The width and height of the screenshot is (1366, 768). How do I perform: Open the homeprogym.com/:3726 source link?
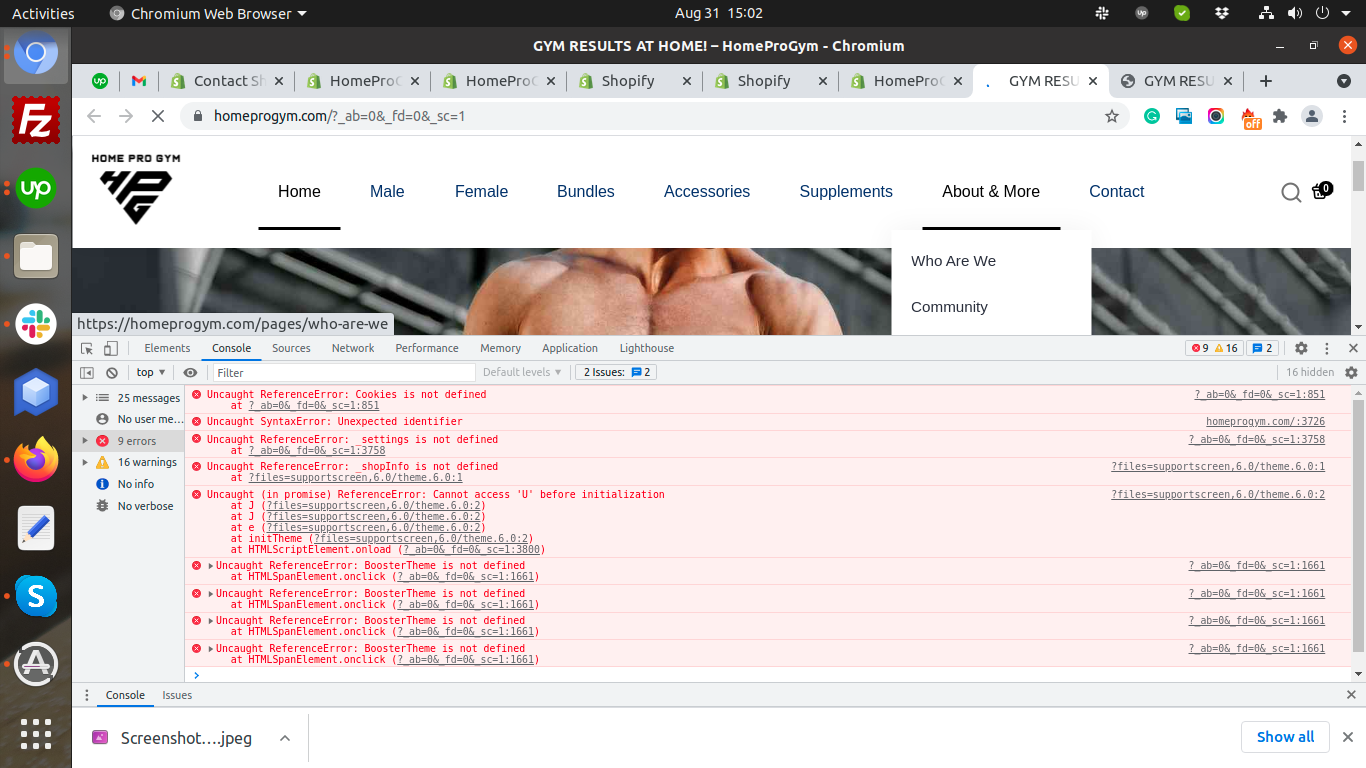1265,422
